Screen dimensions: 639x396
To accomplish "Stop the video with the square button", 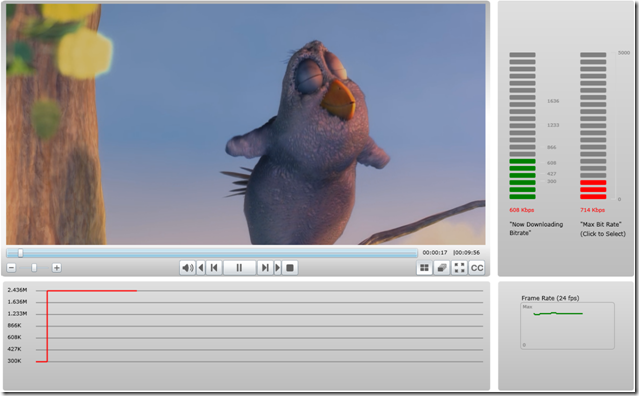I will click(x=290, y=268).
